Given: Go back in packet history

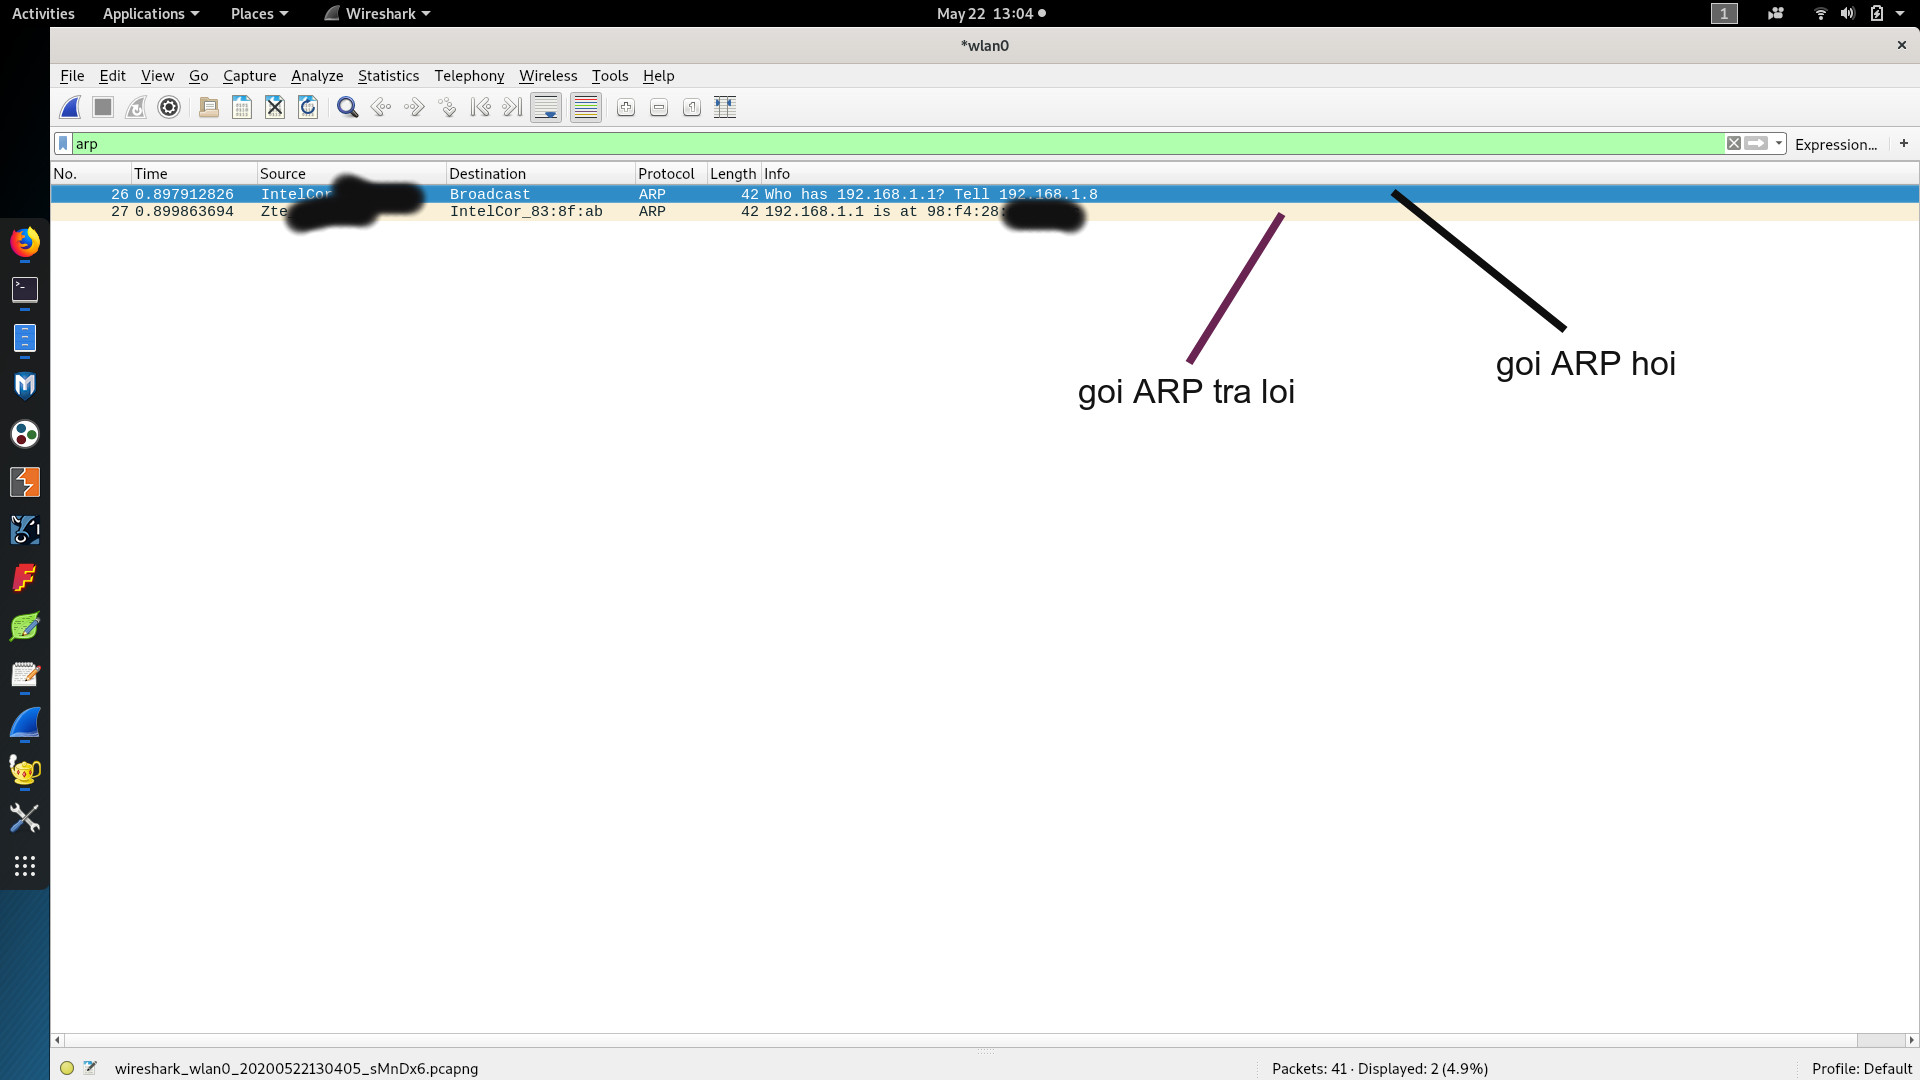Looking at the screenshot, I should point(380,107).
